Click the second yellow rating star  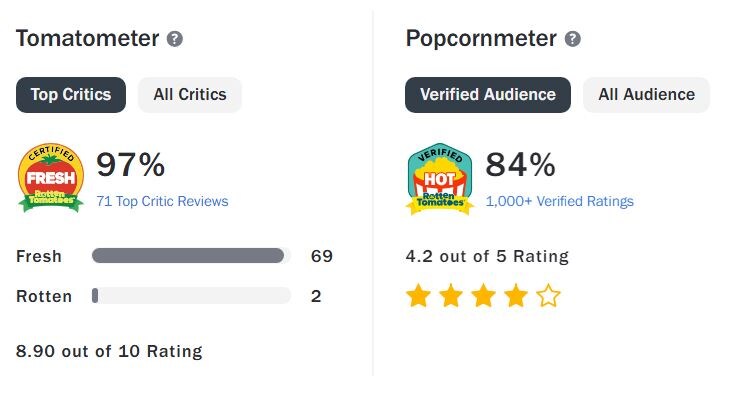coord(450,296)
